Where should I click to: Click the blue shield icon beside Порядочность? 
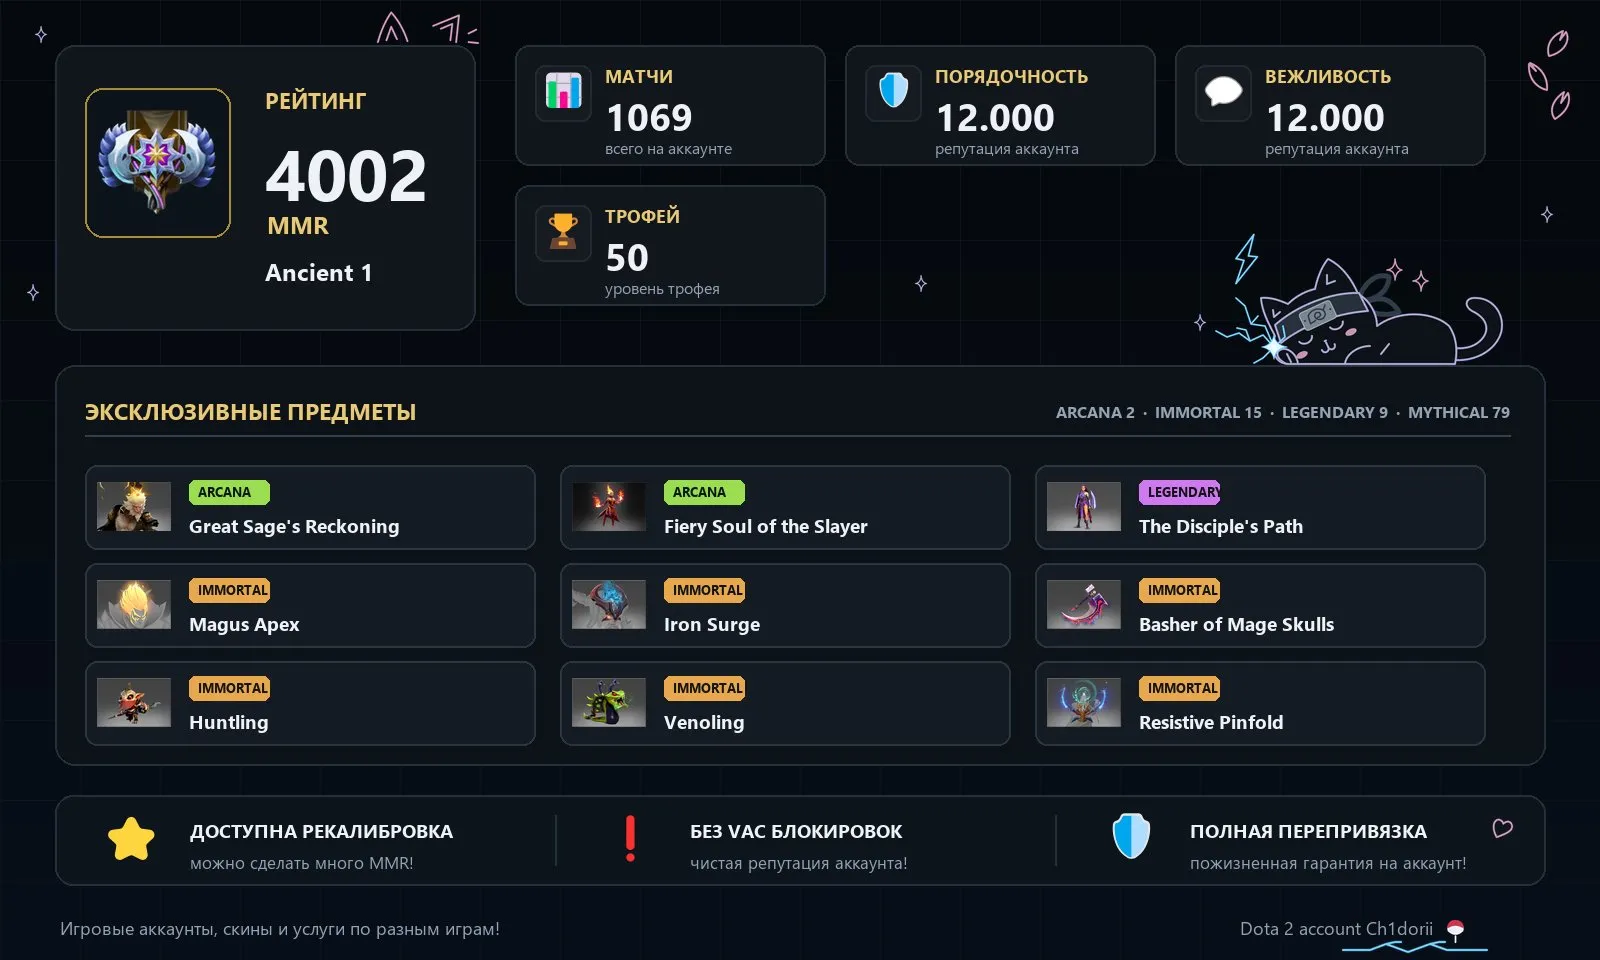click(893, 93)
